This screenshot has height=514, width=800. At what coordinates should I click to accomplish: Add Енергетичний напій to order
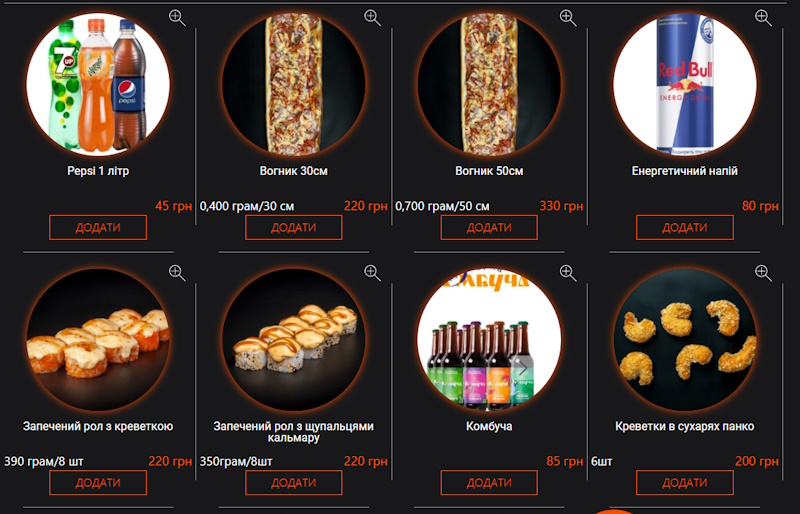(x=685, y=227)
